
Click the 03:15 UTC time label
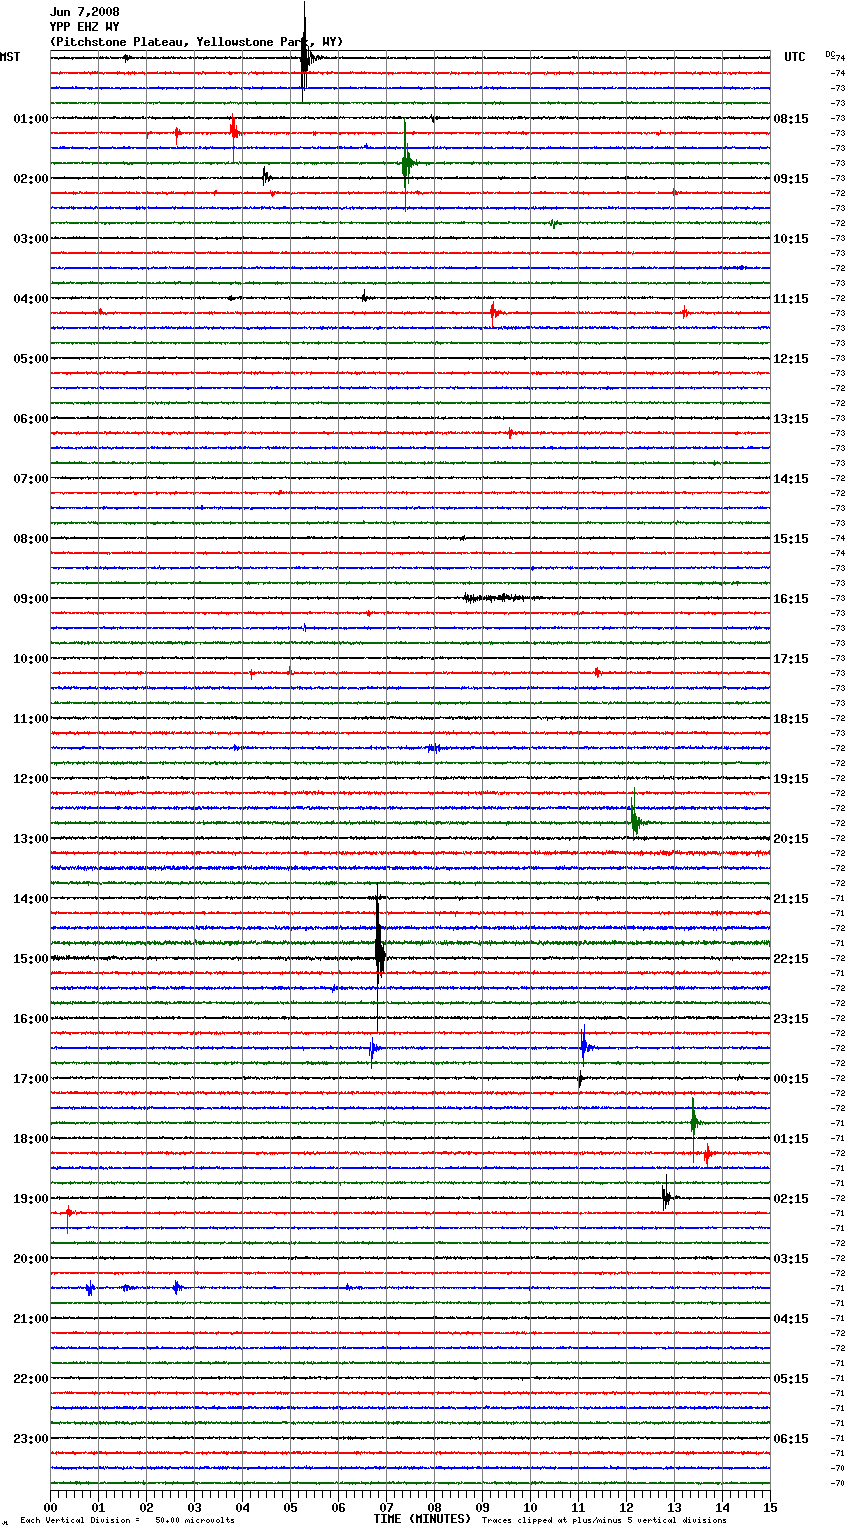click(x=791, y=1259)
